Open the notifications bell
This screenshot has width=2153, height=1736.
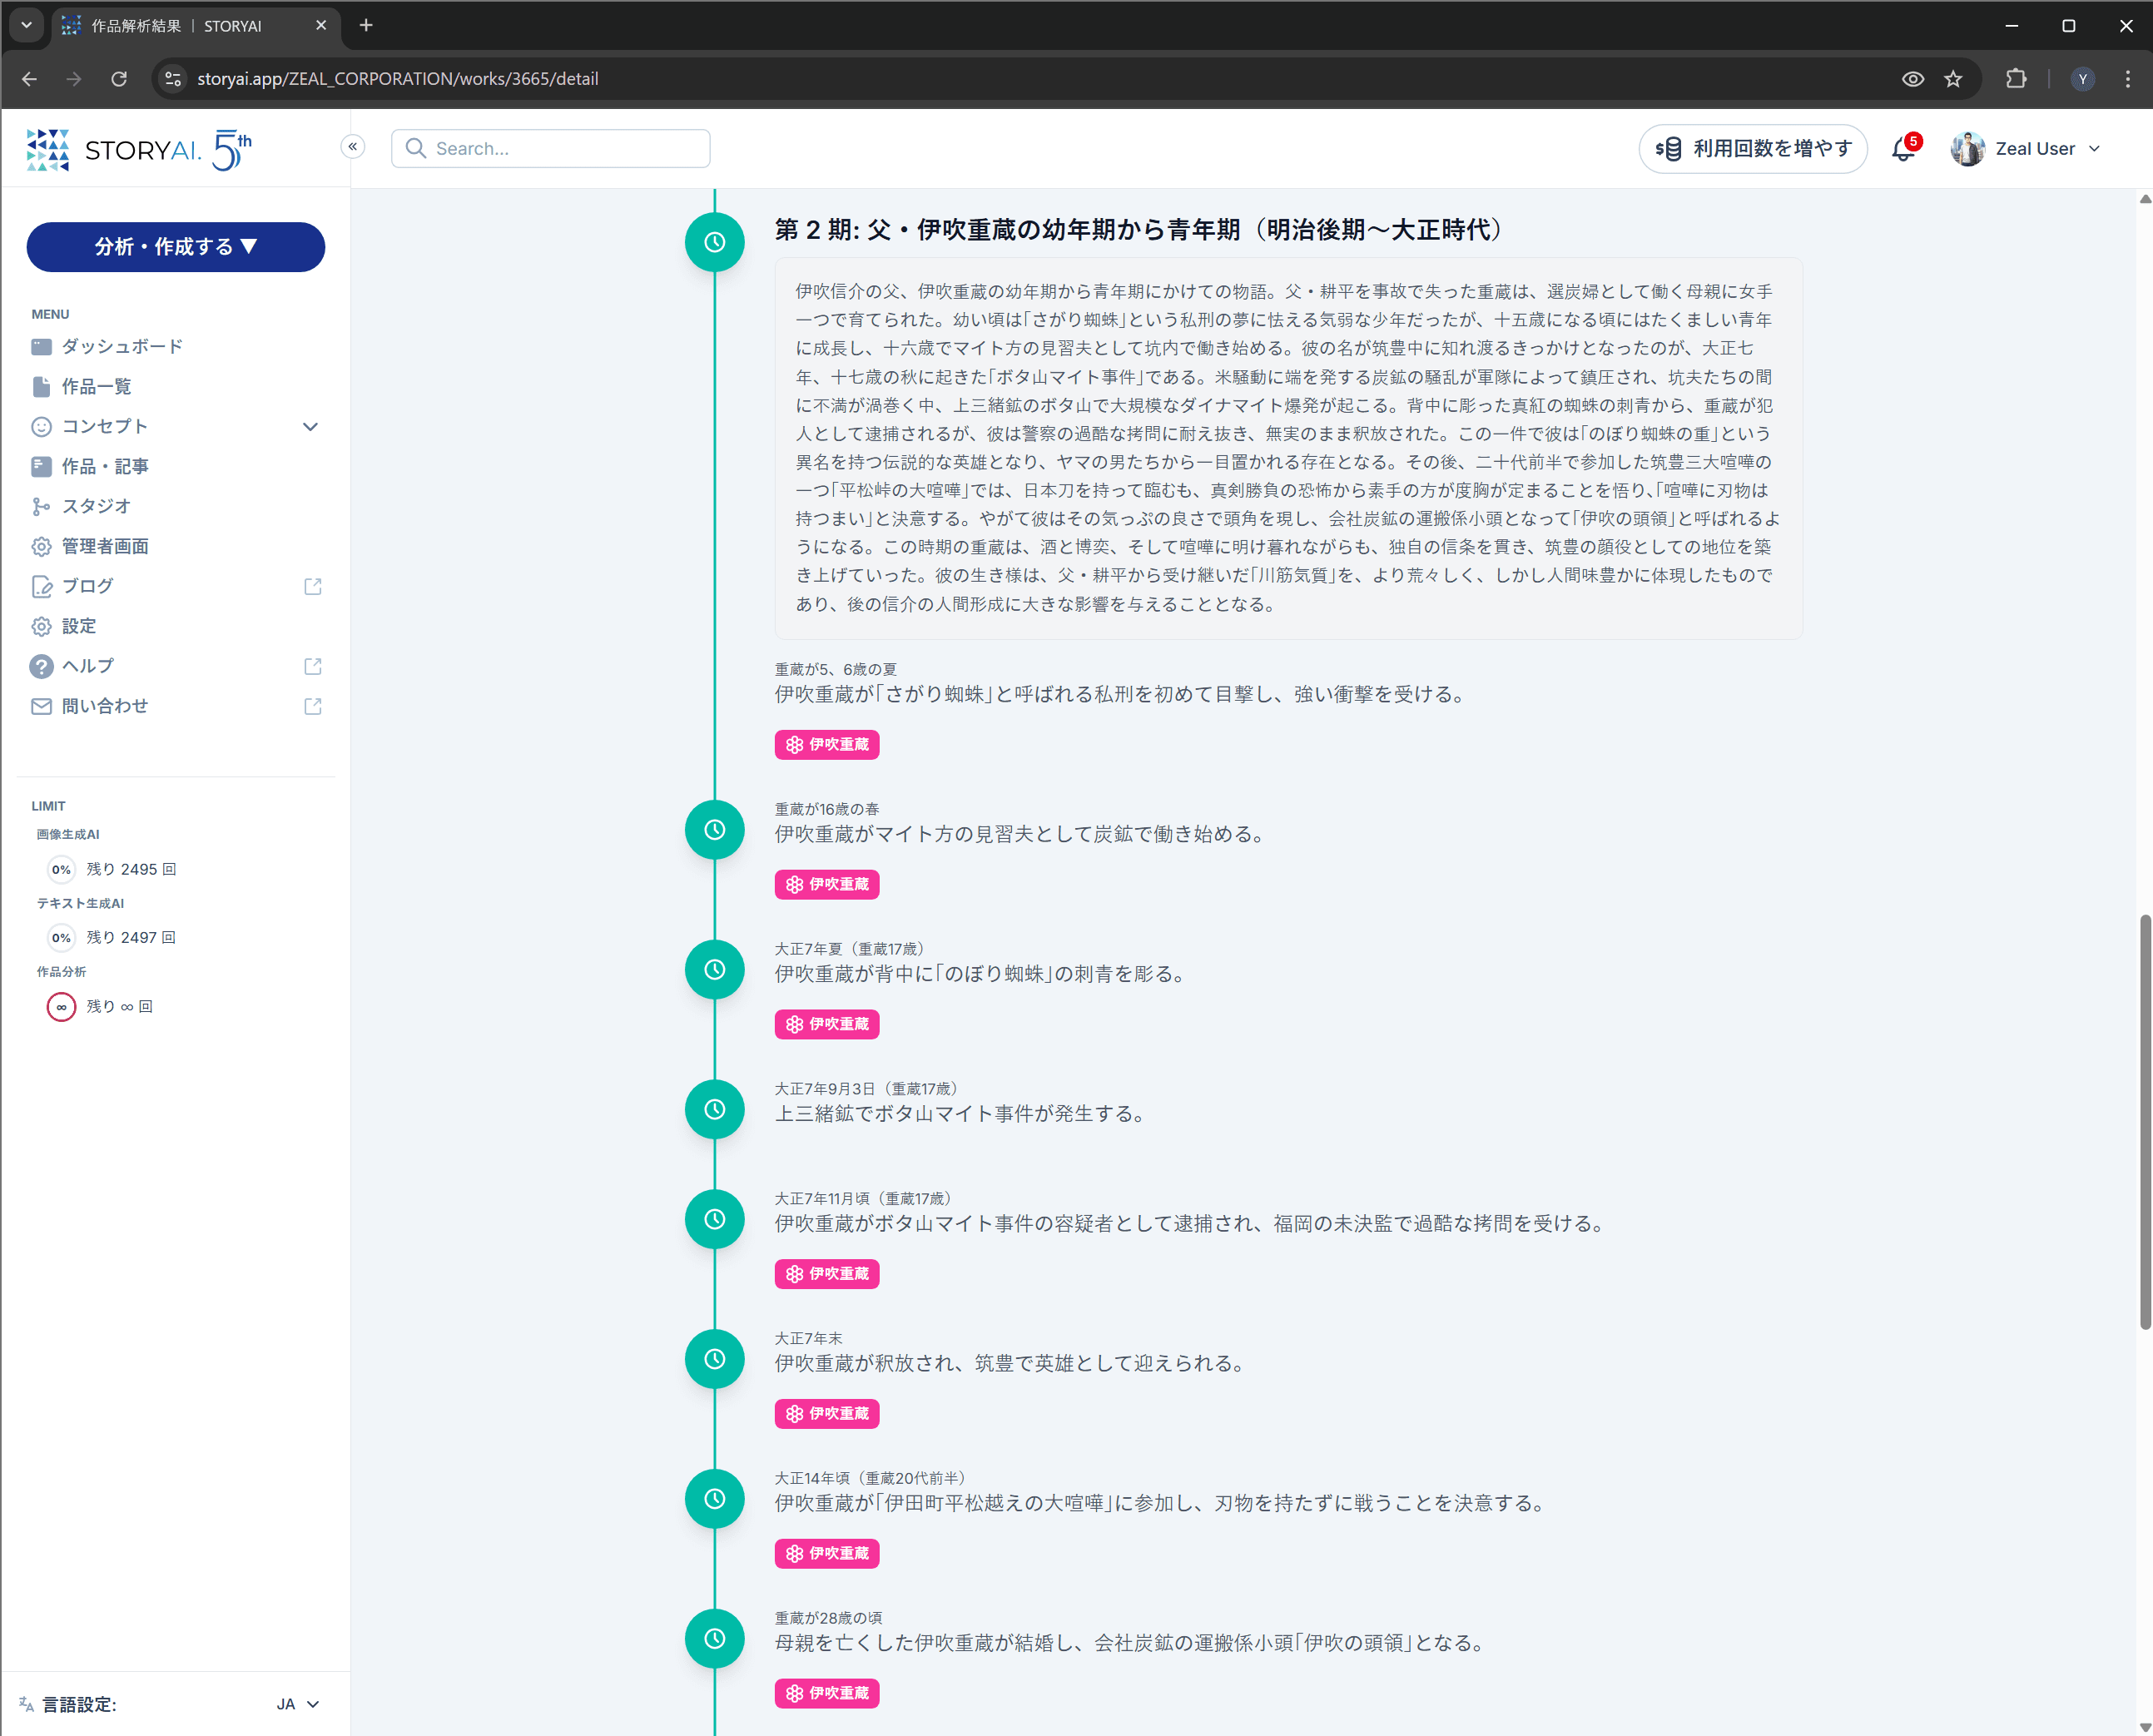tap(1904, 149)
